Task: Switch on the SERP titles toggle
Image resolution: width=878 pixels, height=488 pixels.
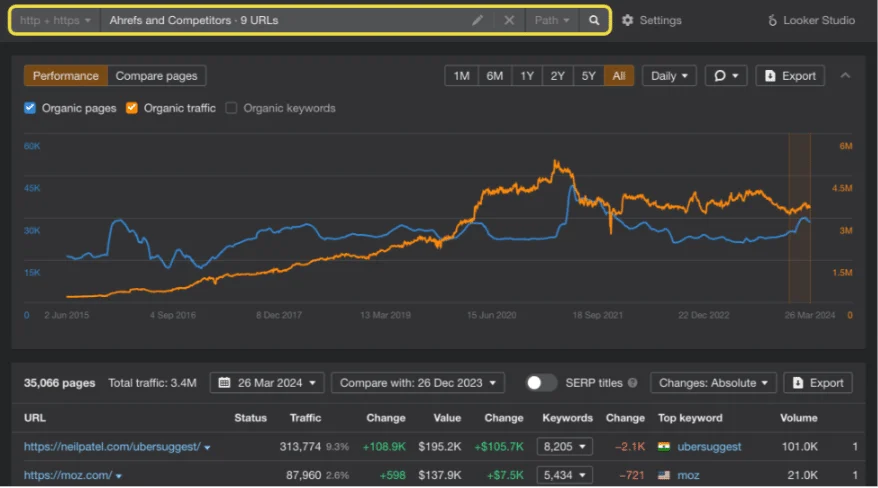Action: (540, 383)
